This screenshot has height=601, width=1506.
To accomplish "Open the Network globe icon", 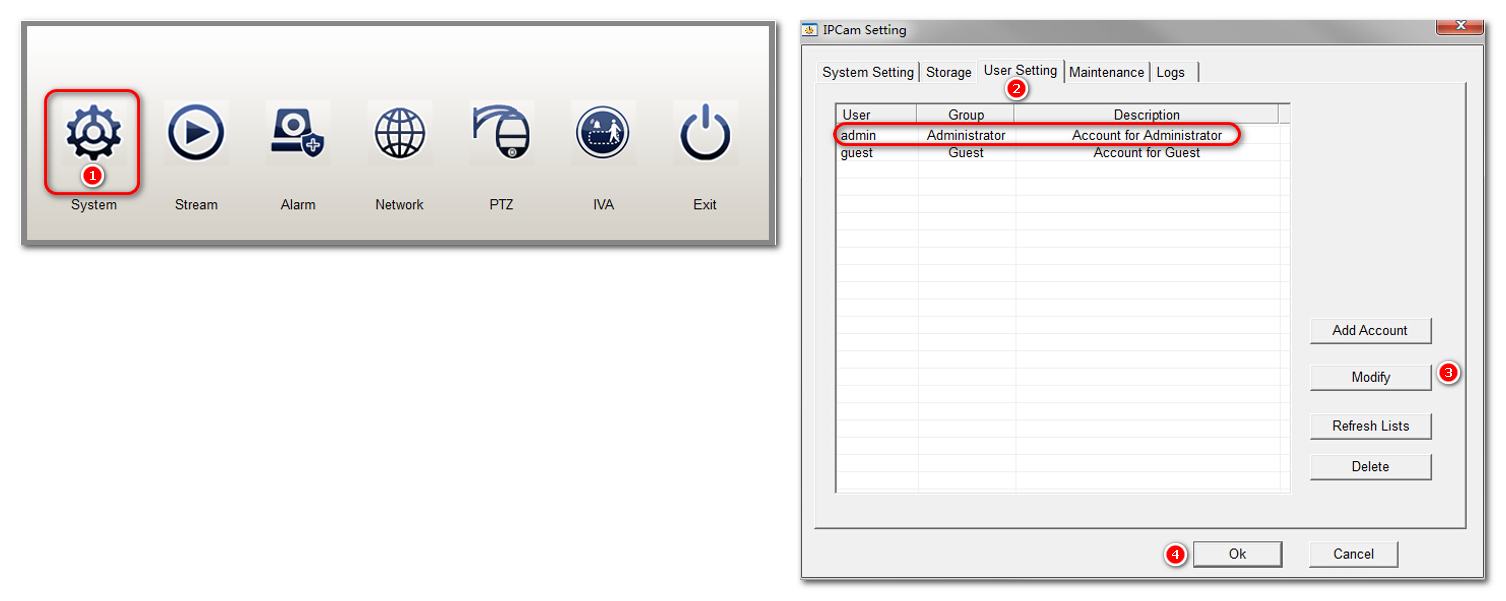I will click(x=400, y=133).
